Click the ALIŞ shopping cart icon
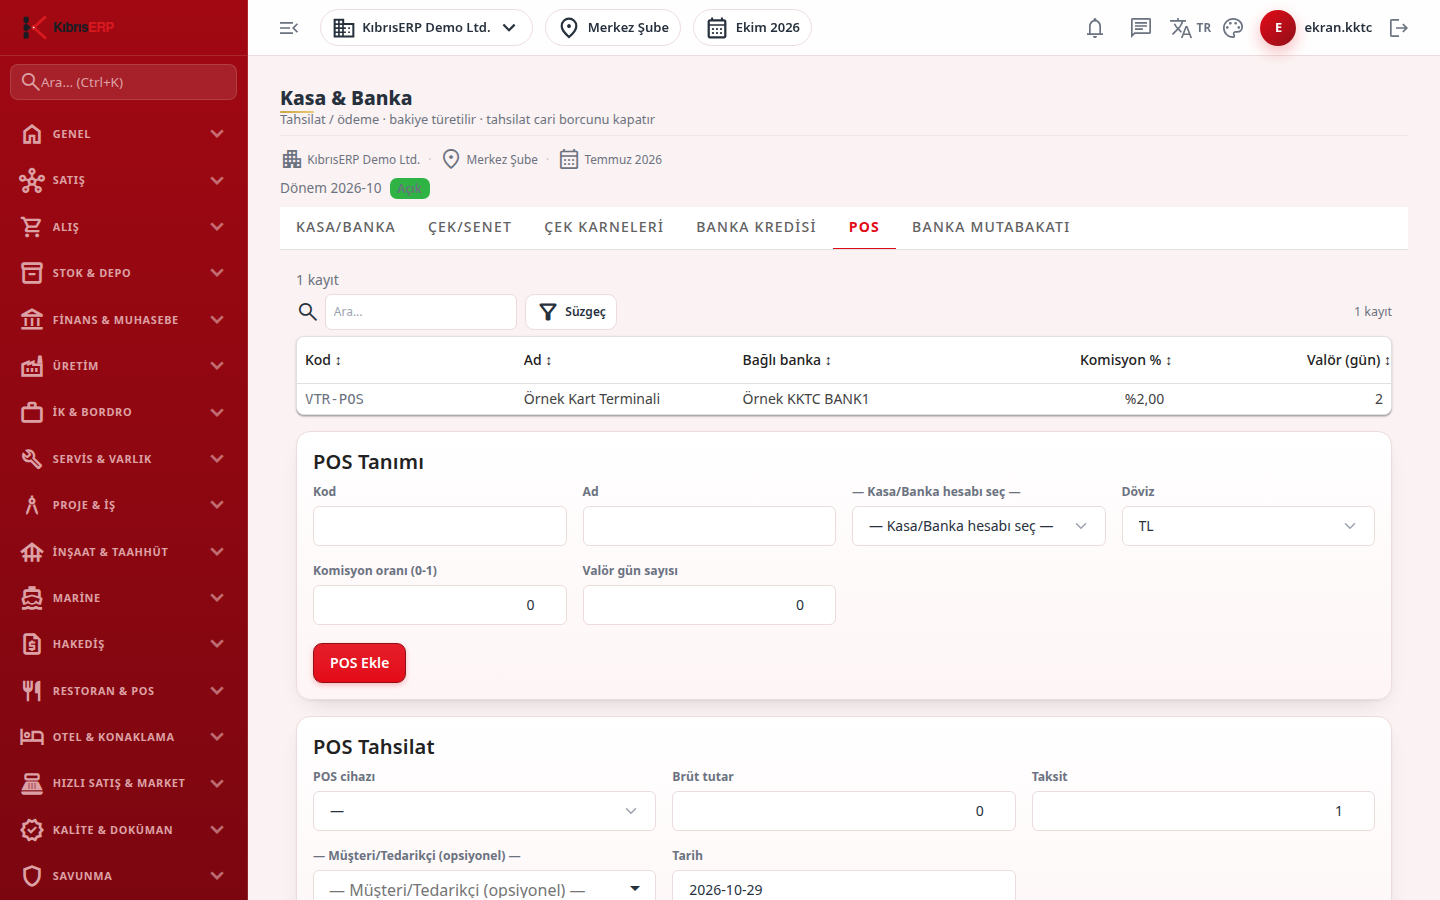 32,227
